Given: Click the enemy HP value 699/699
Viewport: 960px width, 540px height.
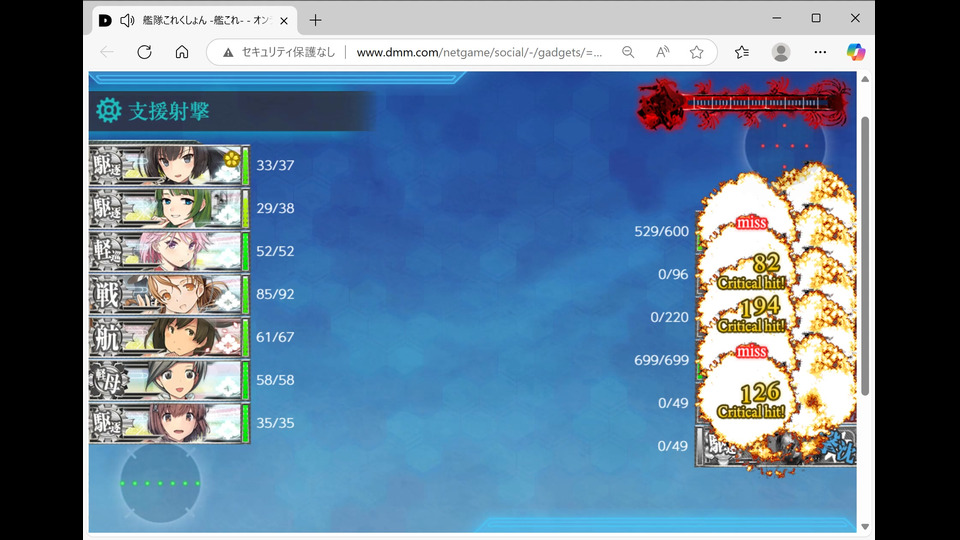Looking at the screenshot, I should click(x=661, y=360).
